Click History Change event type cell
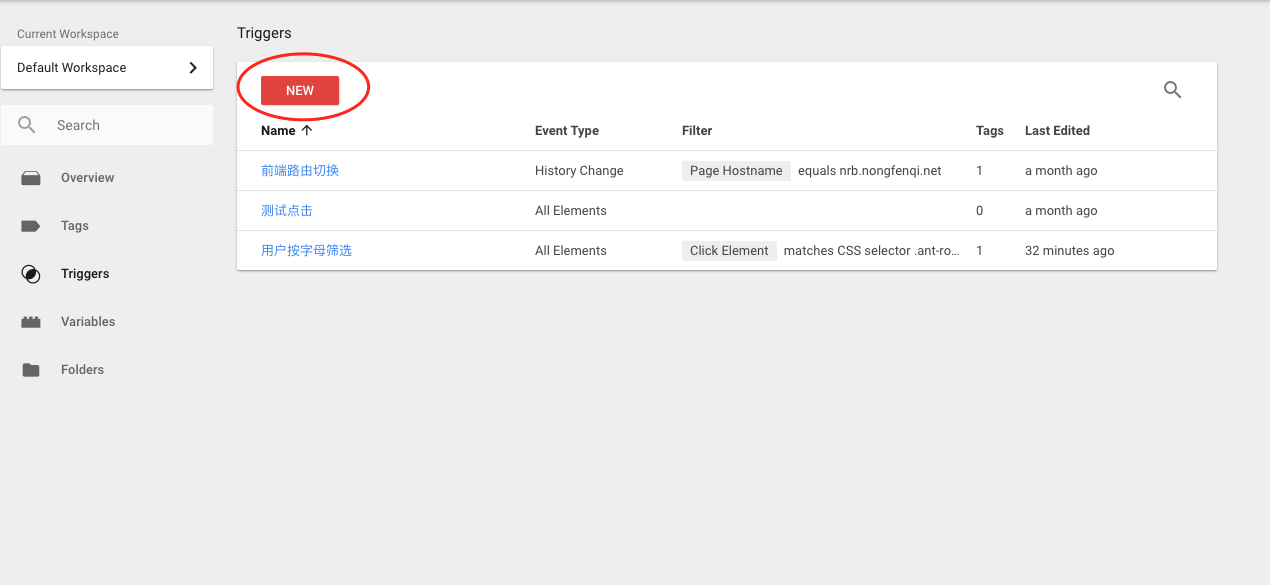The height and width of the screenshot is (585, 1270). 579,171
